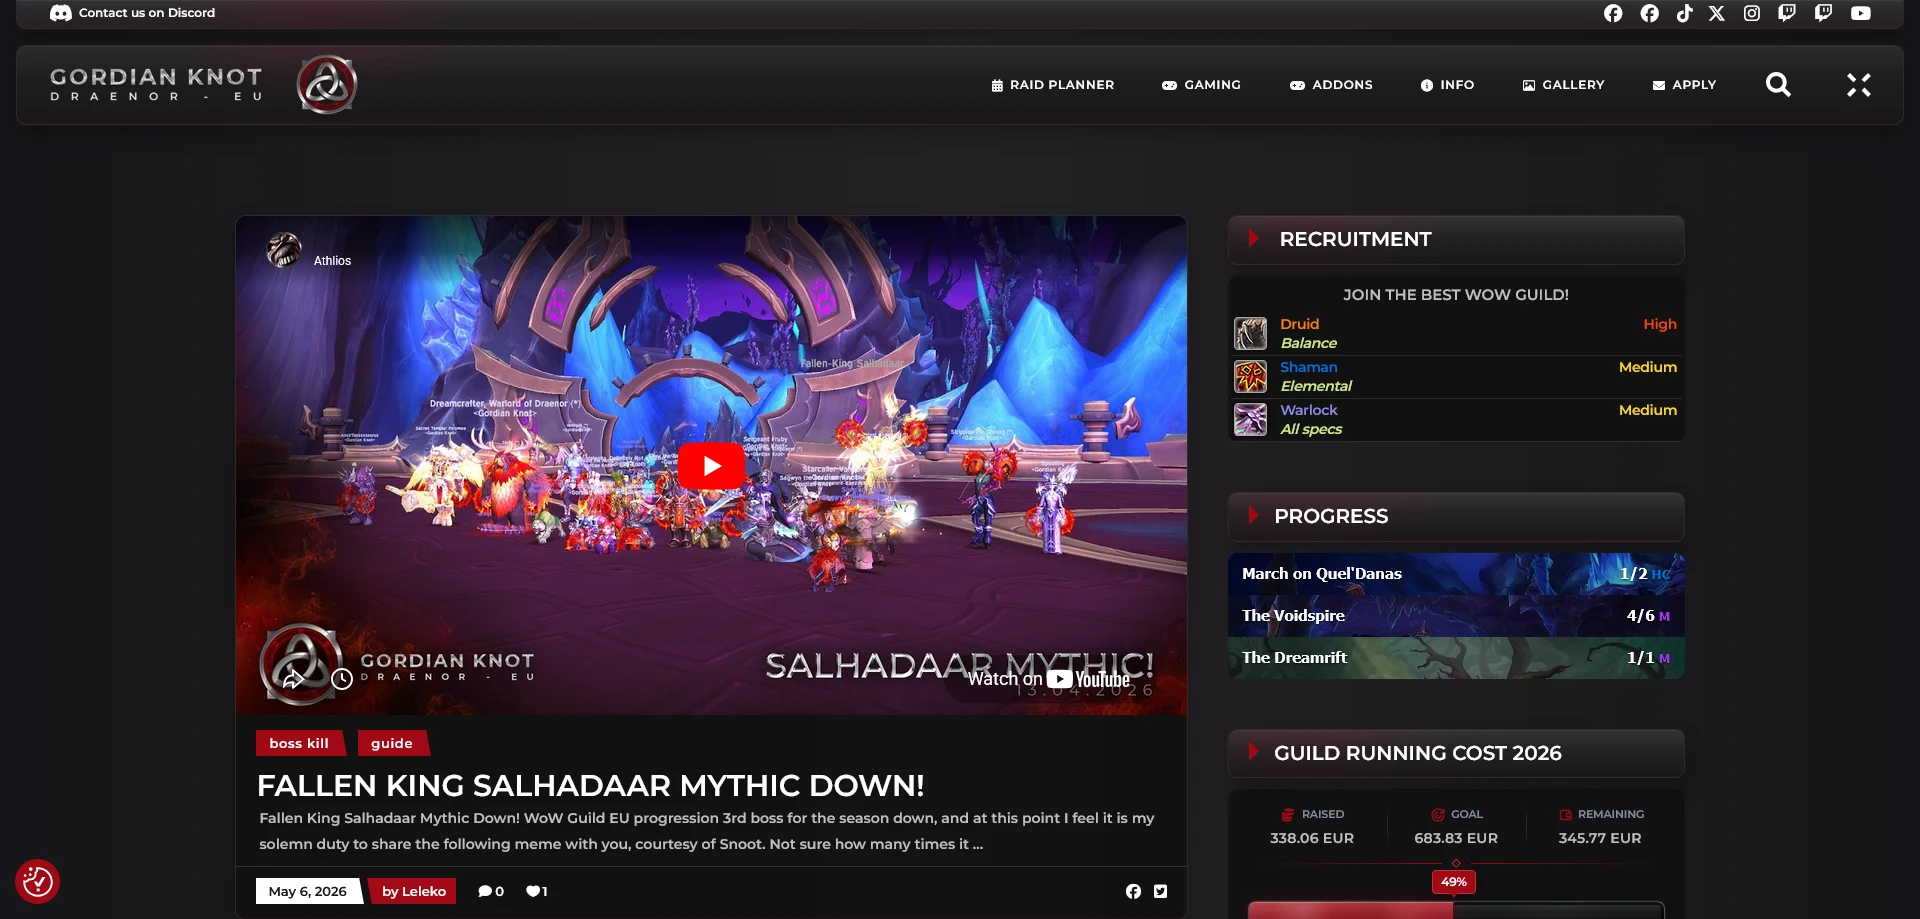Click the High priority label for Druid
This screenshot has height=919, width=1920.
pos(1660,324)
